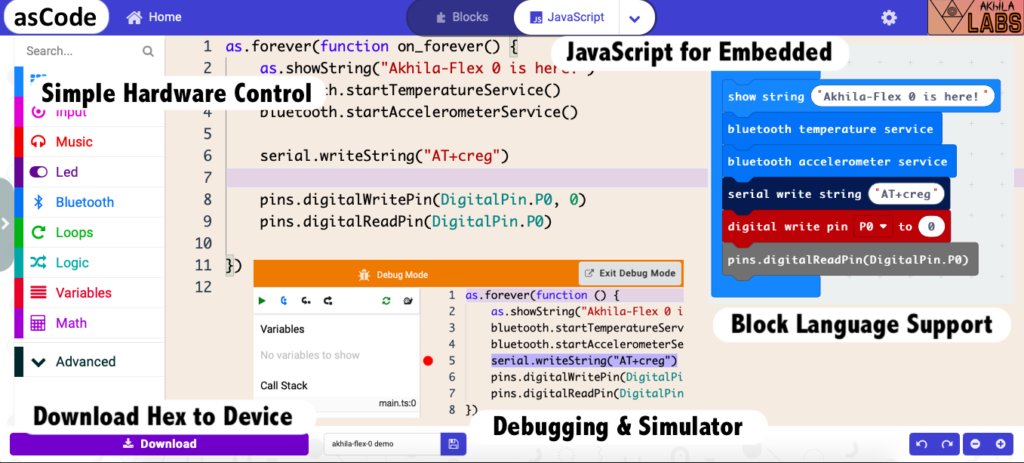Open the Home page
This screenshot has width=1024, height=463.
pos(154,17)
